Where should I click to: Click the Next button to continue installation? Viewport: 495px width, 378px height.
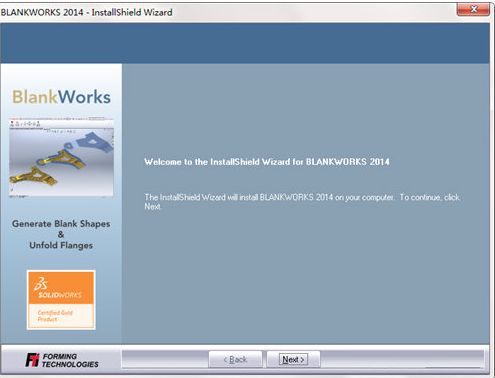(293, 359)
